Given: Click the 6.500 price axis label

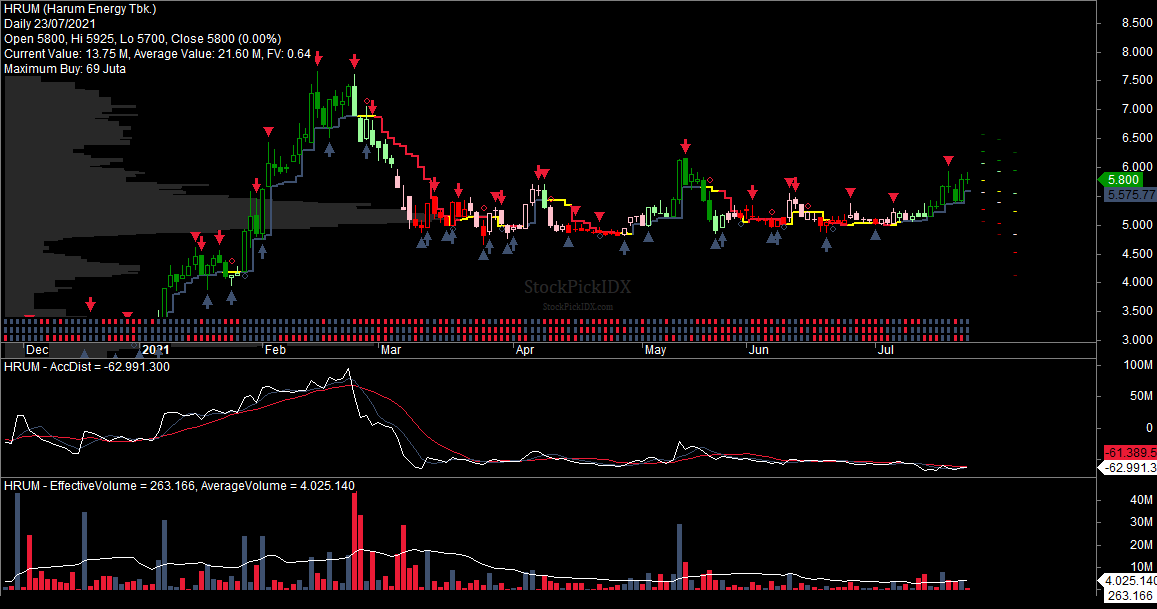Looking at the screenshot, I should [1137, 138].
